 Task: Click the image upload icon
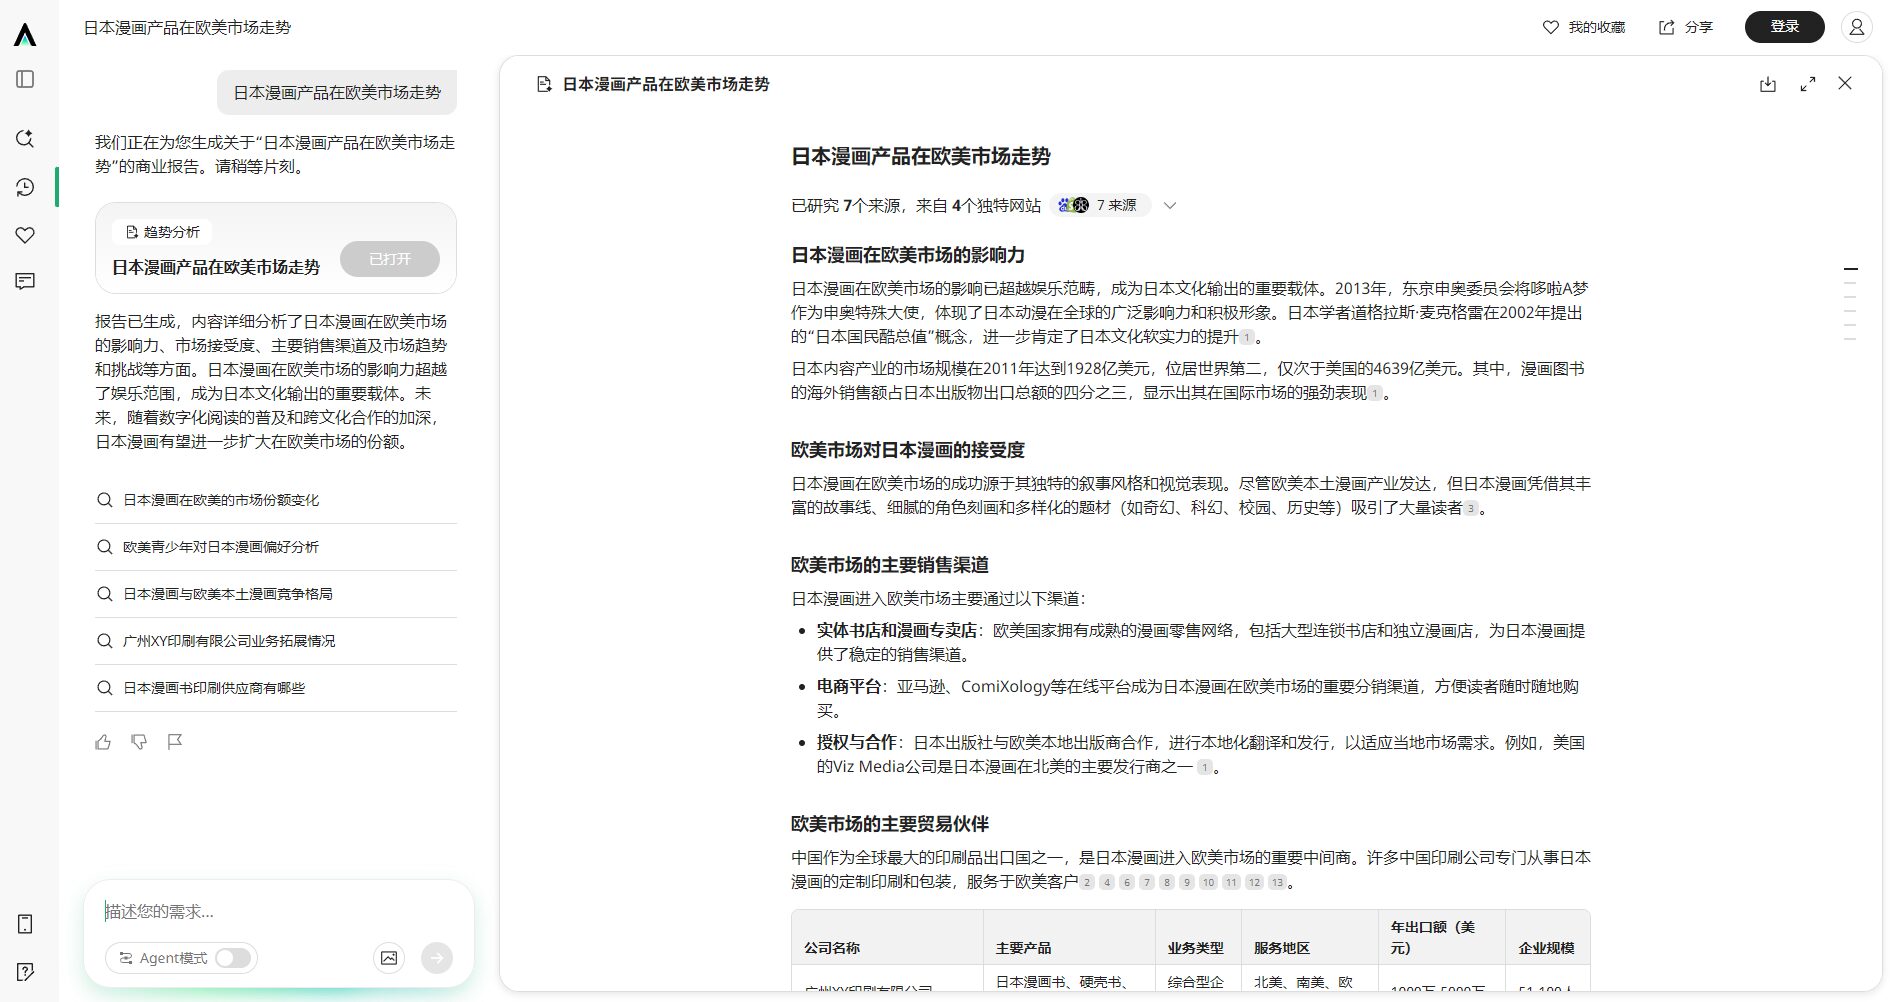pyautogui.click(x=389, y=958)
